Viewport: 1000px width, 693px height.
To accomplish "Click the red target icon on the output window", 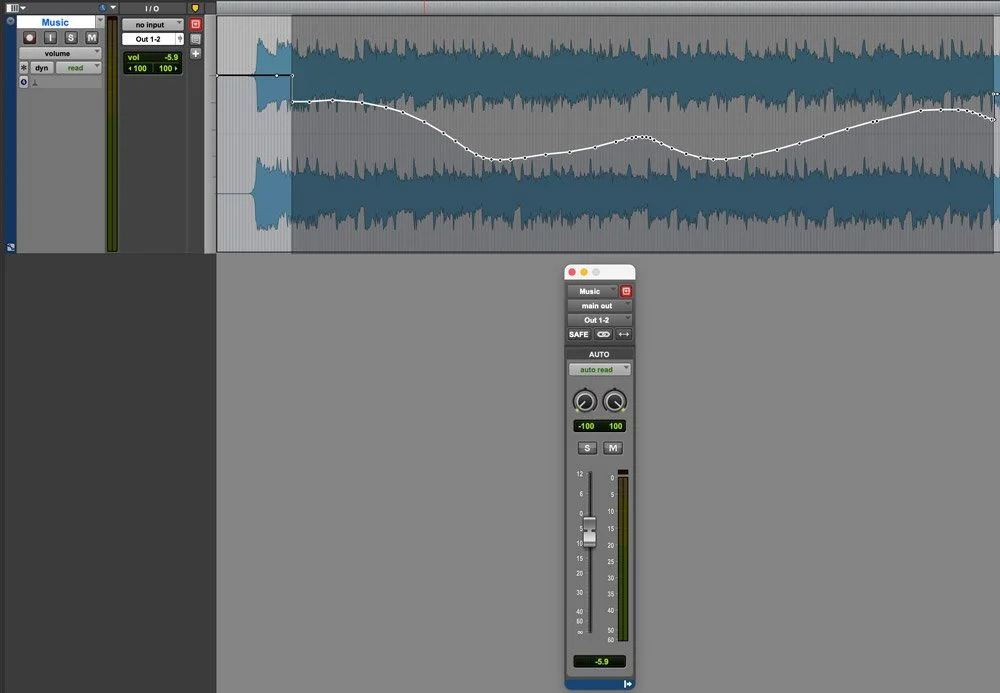I will 626,291.
